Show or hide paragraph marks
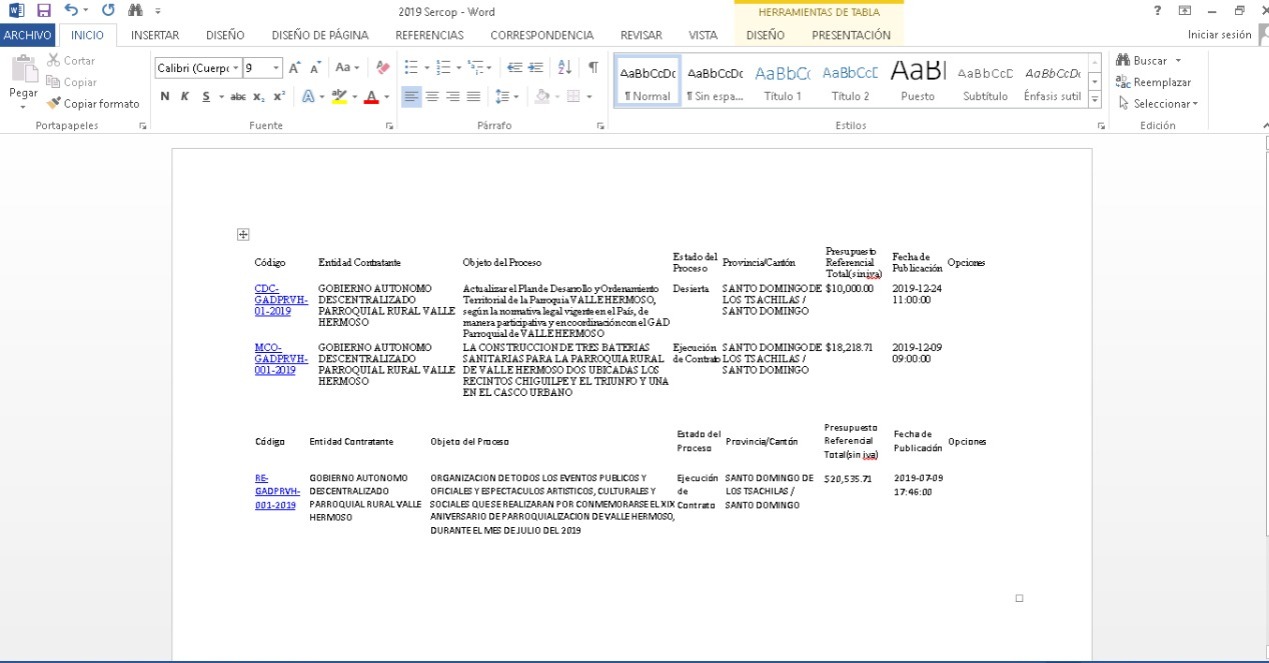 593,68
